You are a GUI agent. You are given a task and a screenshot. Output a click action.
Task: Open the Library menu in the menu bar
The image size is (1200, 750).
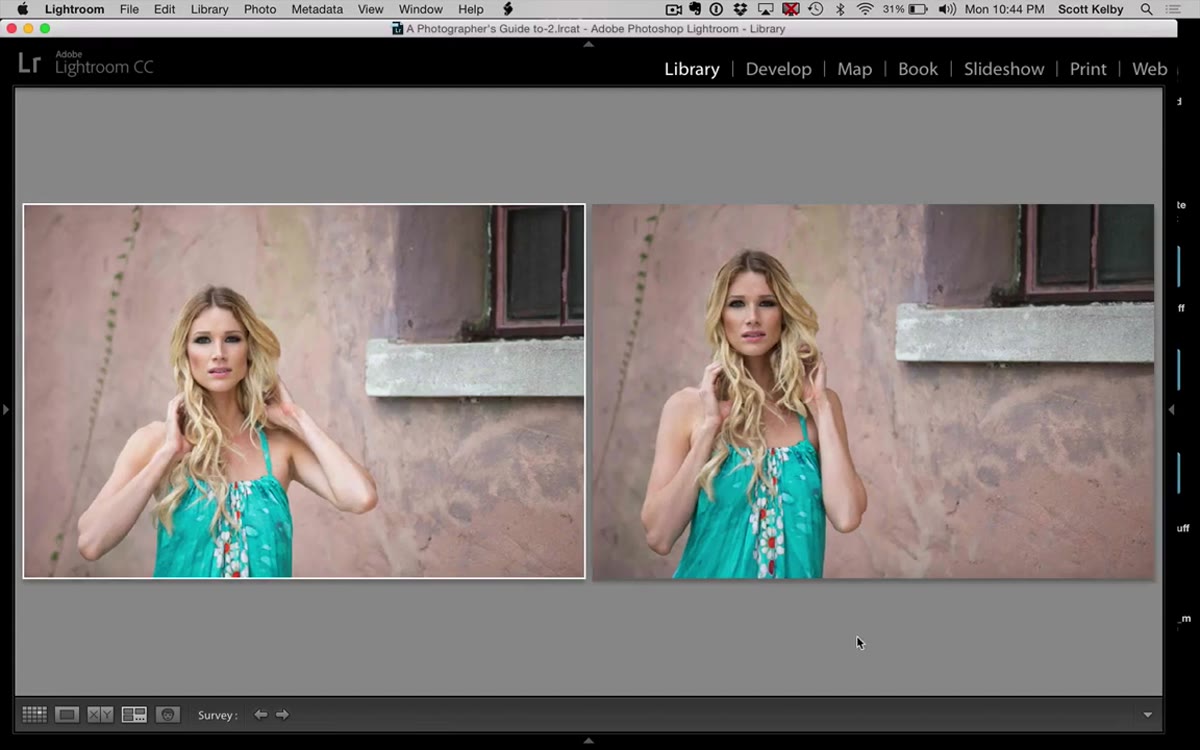[x=209, y=9]
